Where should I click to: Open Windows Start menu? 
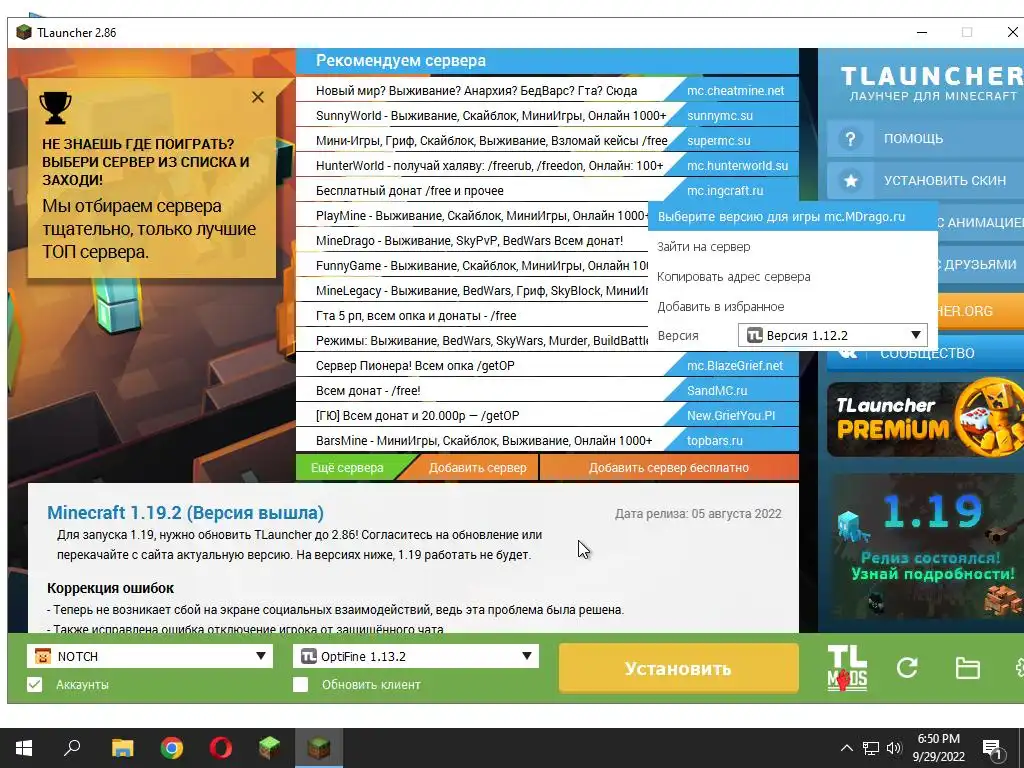(x=24, y=748)
